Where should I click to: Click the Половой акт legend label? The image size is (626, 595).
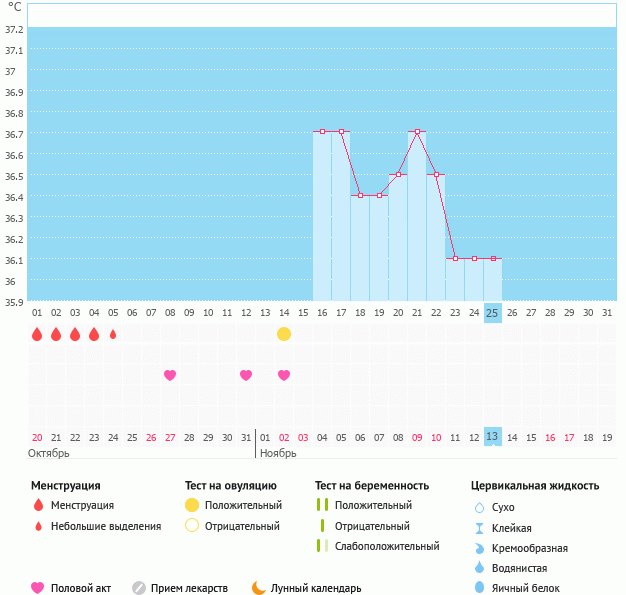tap(82, 588)
